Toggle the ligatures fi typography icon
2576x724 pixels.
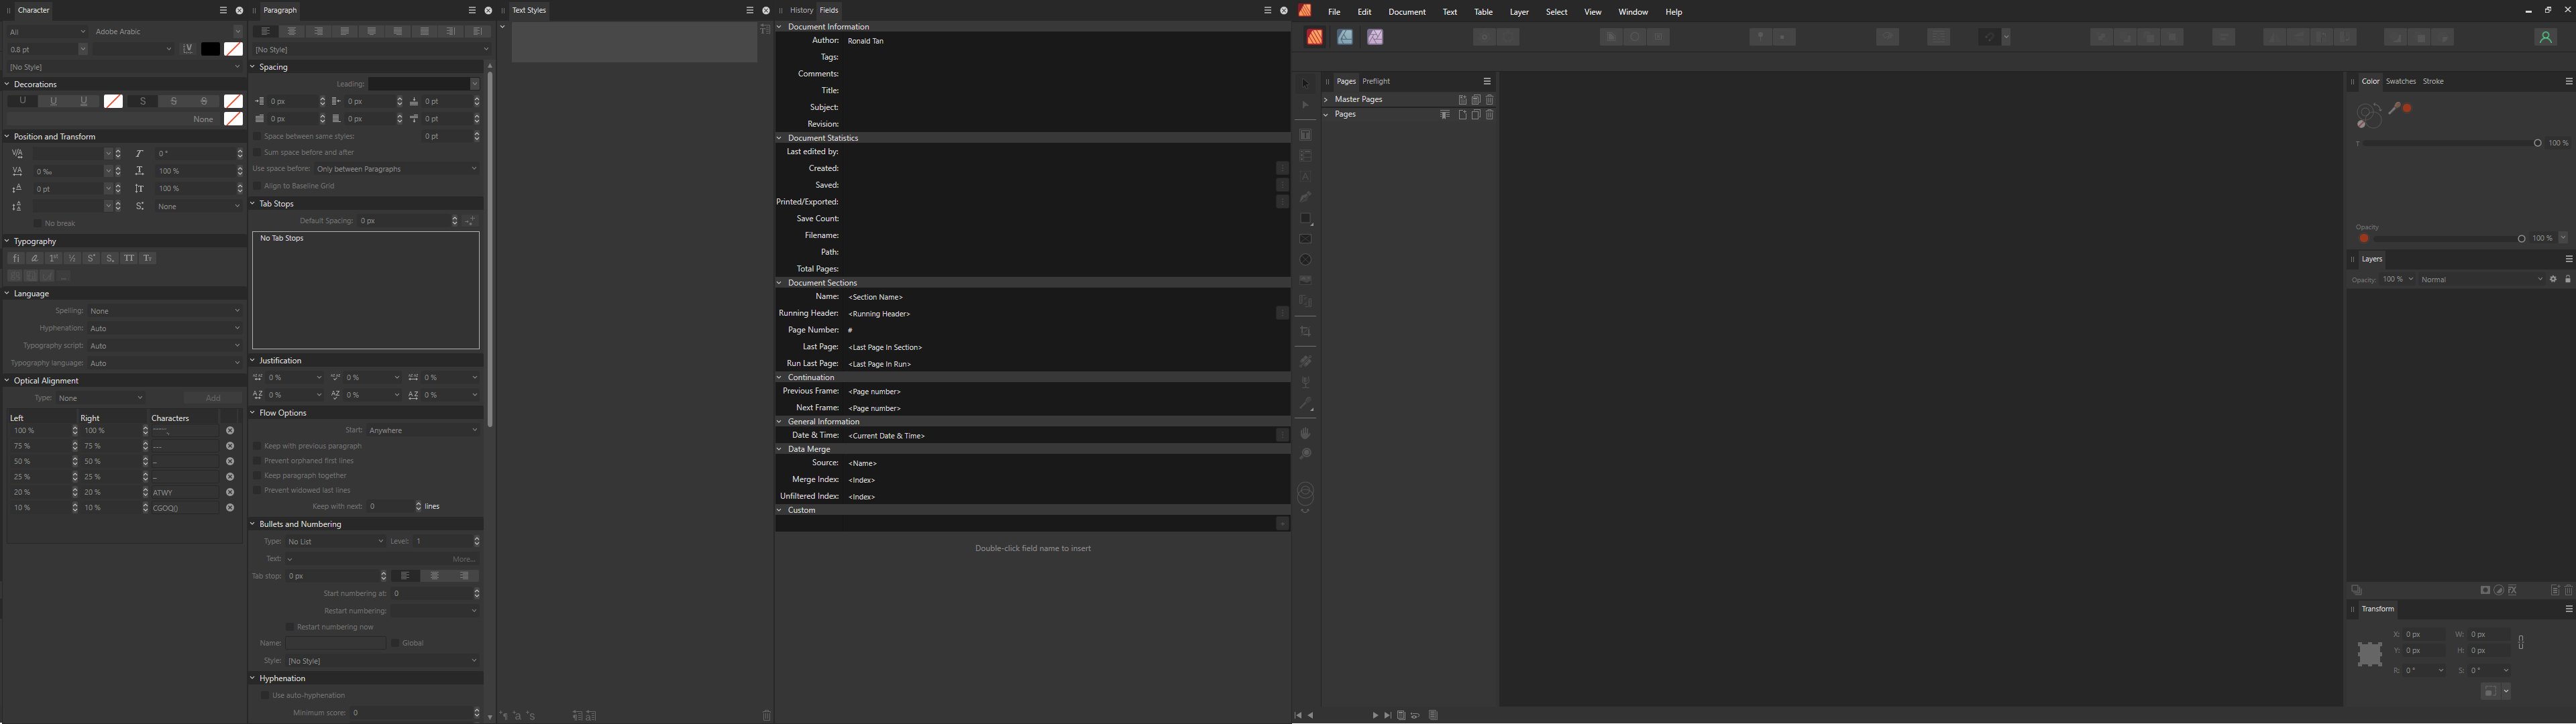[15, 259]
